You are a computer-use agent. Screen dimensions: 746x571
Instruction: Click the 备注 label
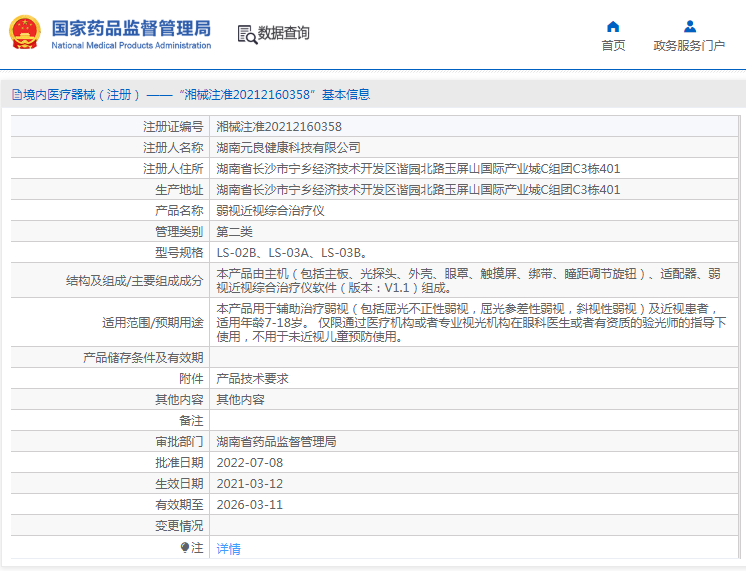191,420
